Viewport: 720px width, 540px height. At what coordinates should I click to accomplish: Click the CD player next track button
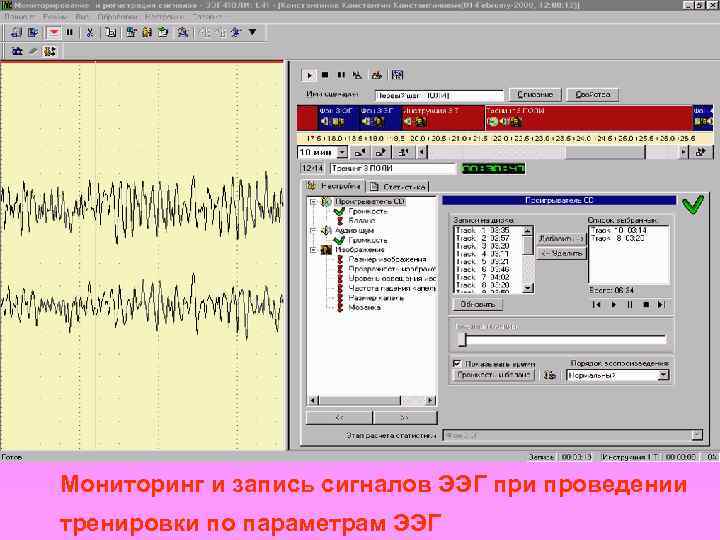661,304
